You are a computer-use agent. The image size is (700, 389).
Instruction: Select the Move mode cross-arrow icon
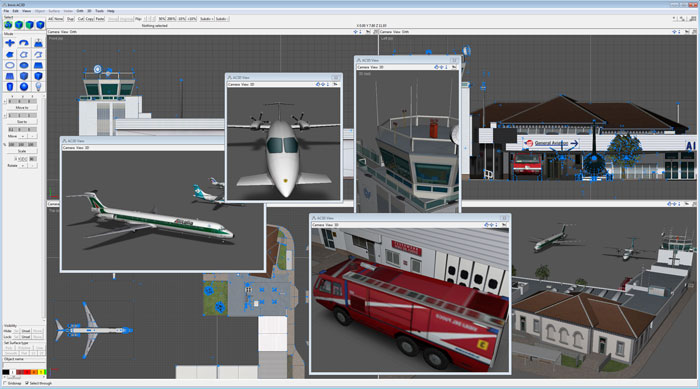pos(10,43)
